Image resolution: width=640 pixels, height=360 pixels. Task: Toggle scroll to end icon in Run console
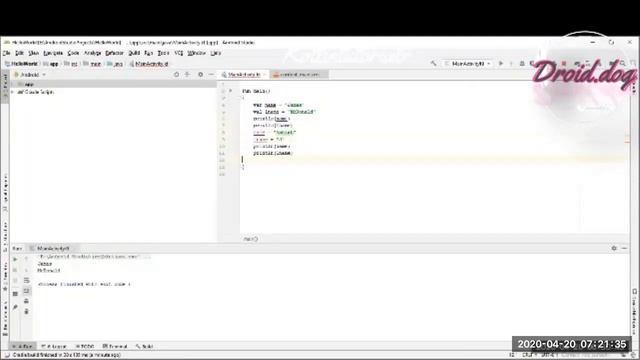(27, 291)
